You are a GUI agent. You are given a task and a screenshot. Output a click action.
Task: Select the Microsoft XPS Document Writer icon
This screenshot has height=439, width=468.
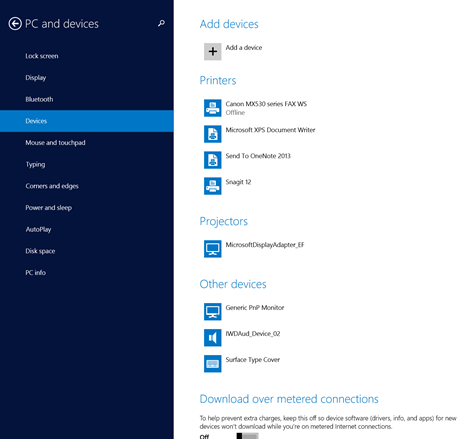[x=213, y=134]
